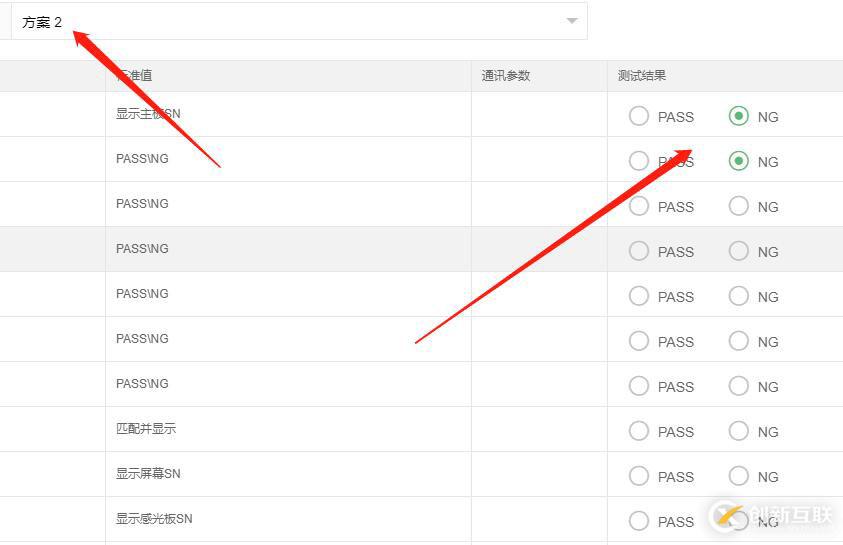
Task: Select PASS for the 显示感光板SN row
Action: (639, 521)
